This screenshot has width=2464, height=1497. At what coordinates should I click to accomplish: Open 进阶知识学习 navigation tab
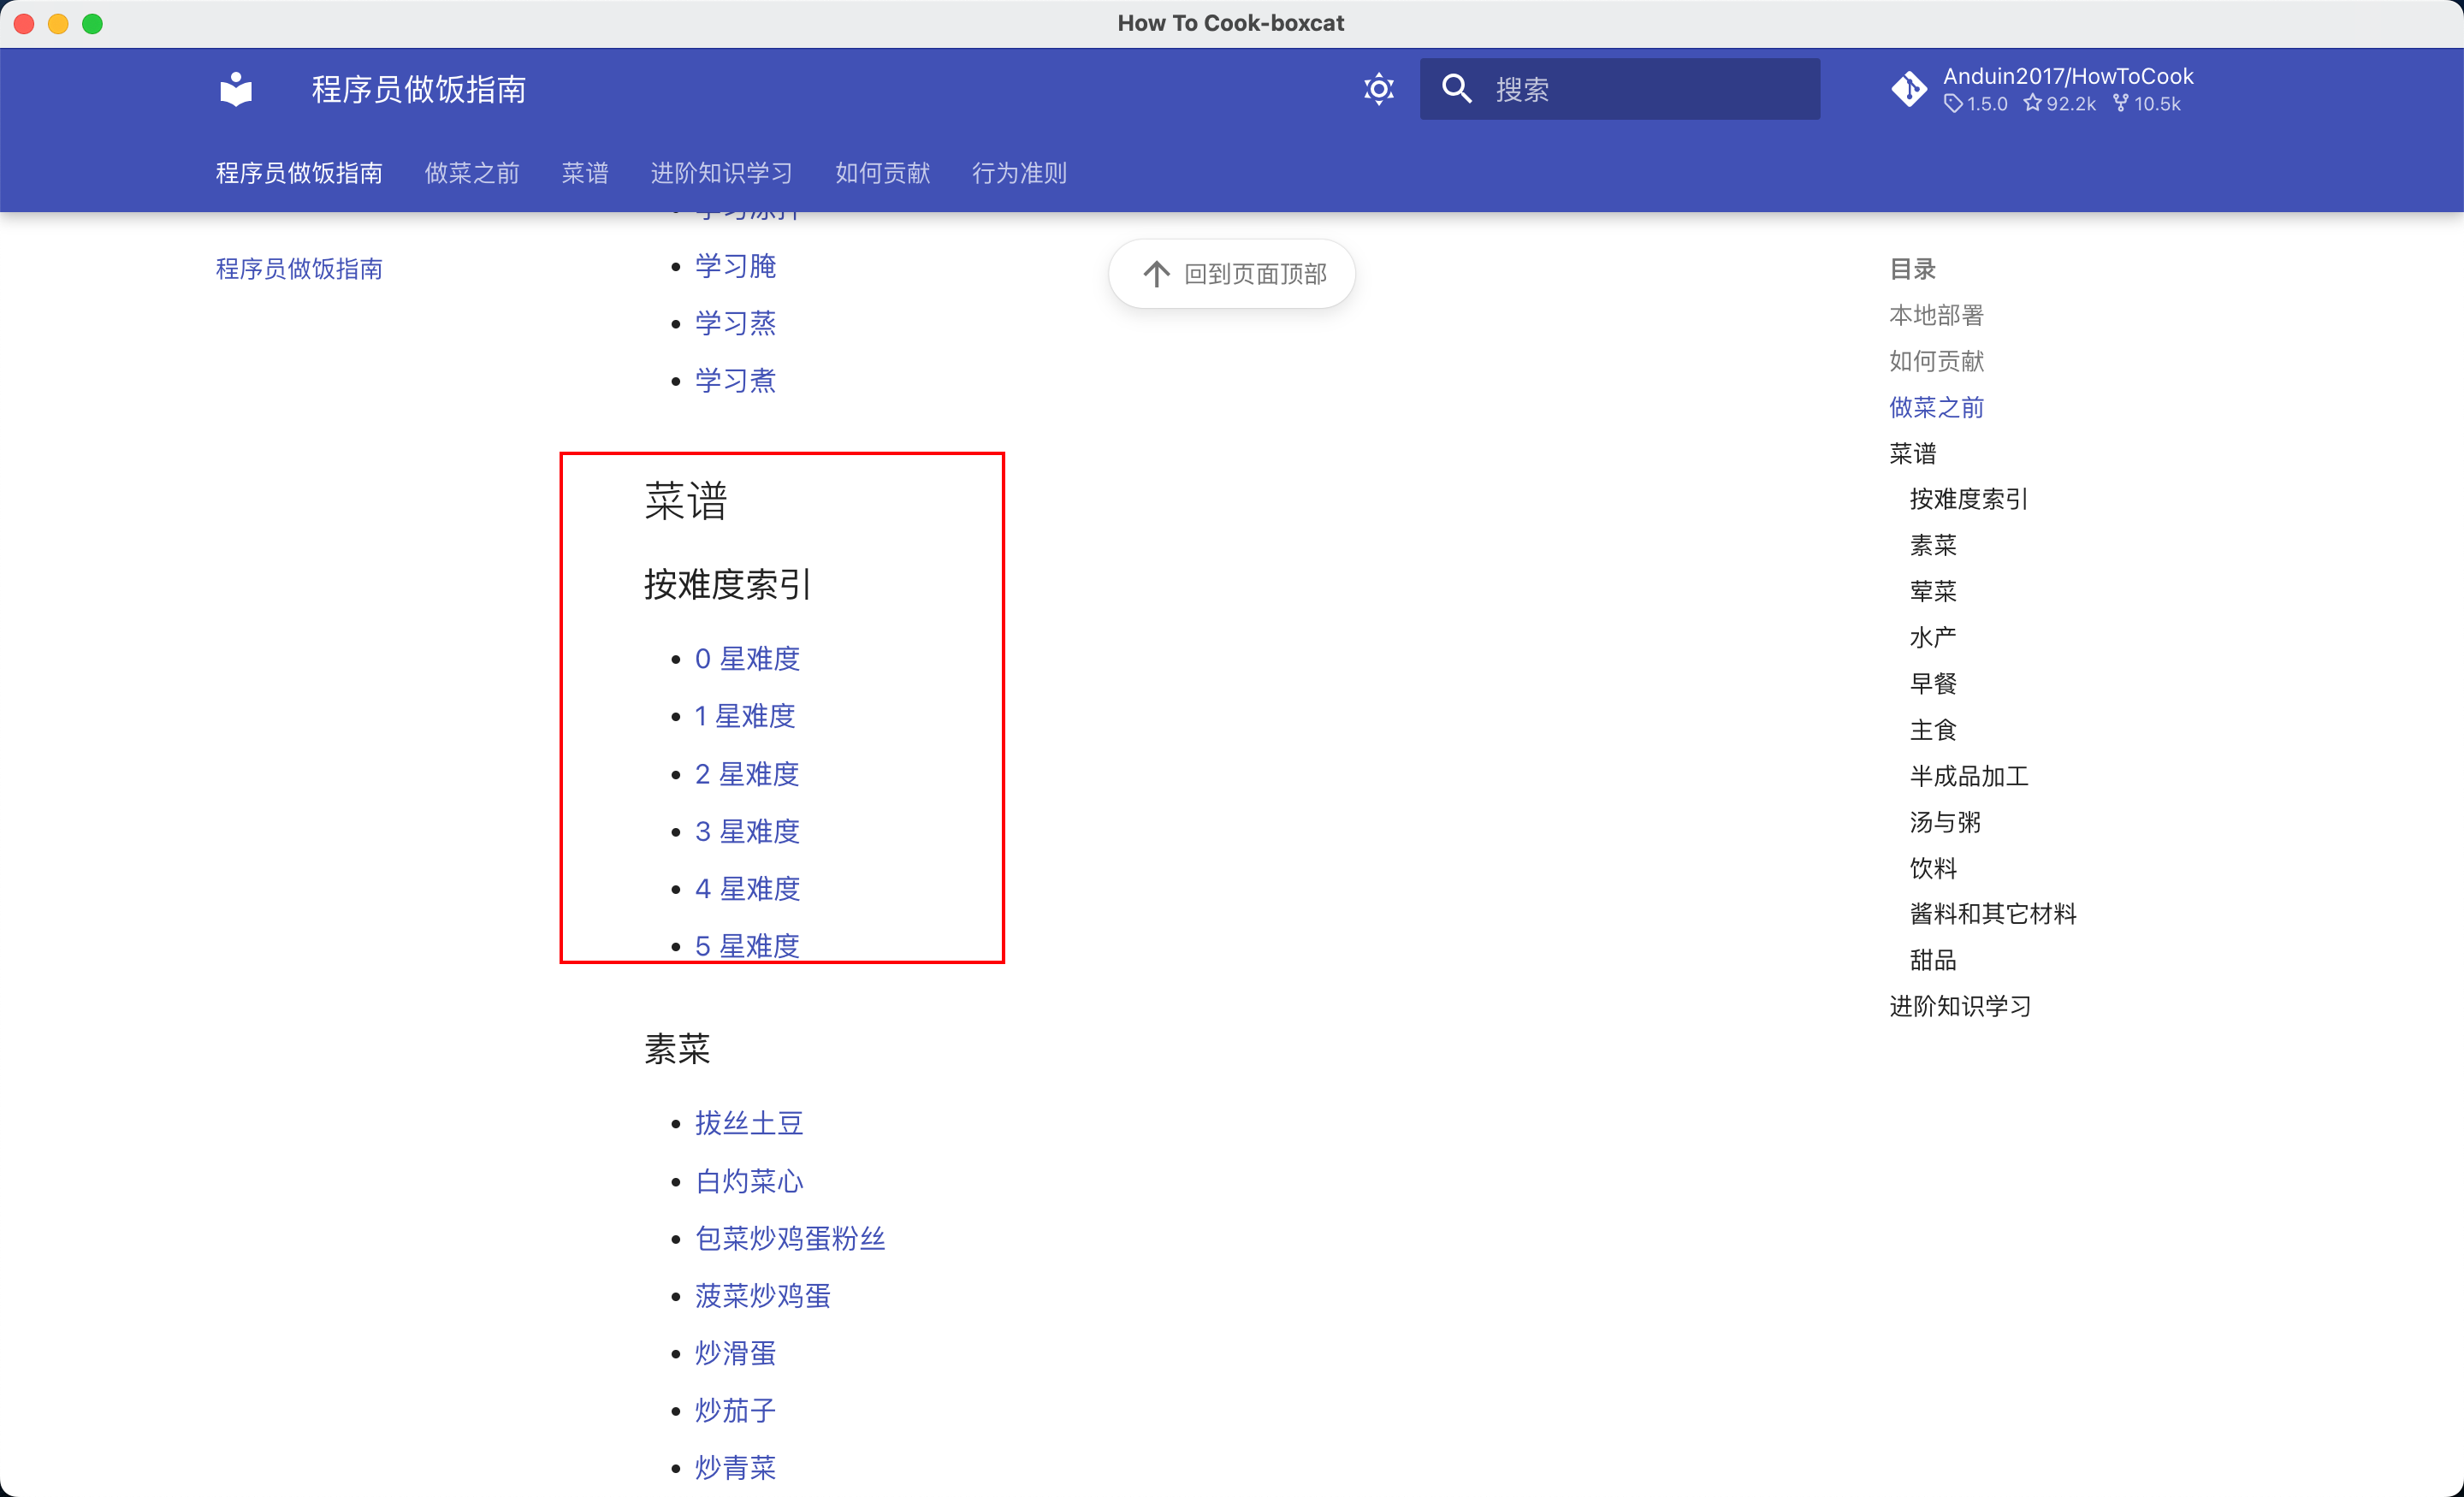[721, 173]
